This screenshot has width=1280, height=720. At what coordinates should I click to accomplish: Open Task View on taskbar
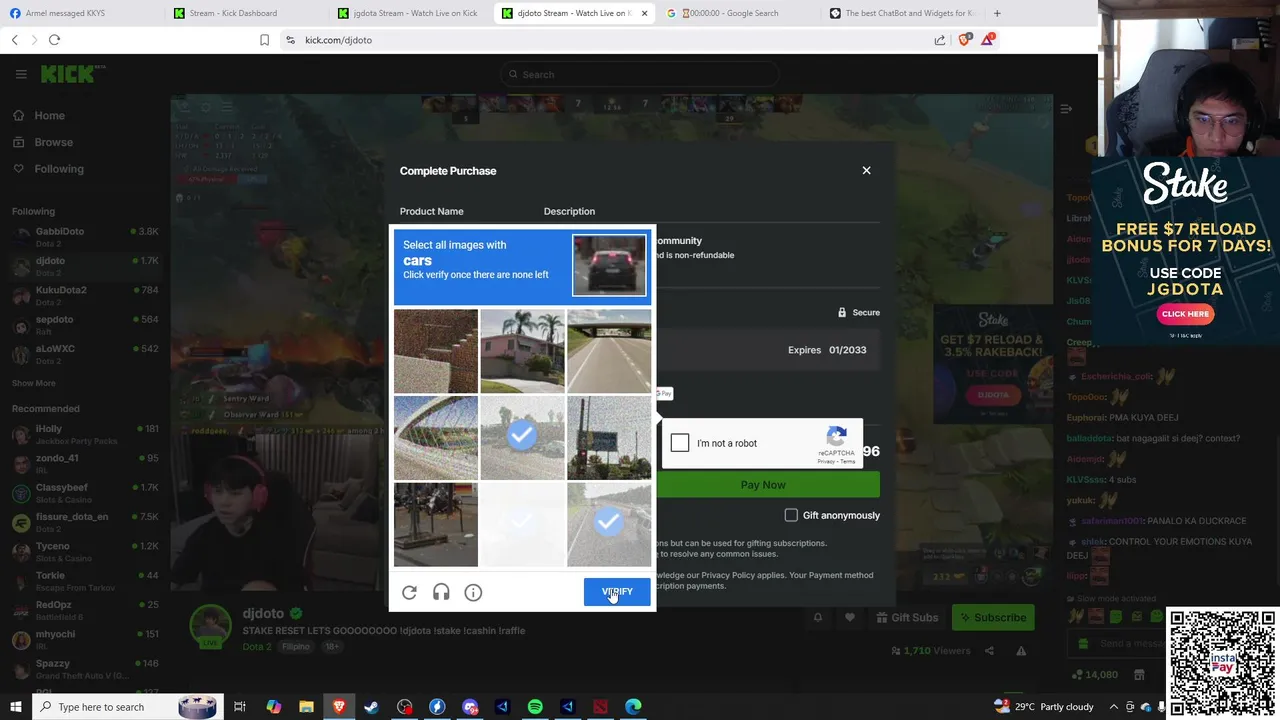tap(240, 707)
